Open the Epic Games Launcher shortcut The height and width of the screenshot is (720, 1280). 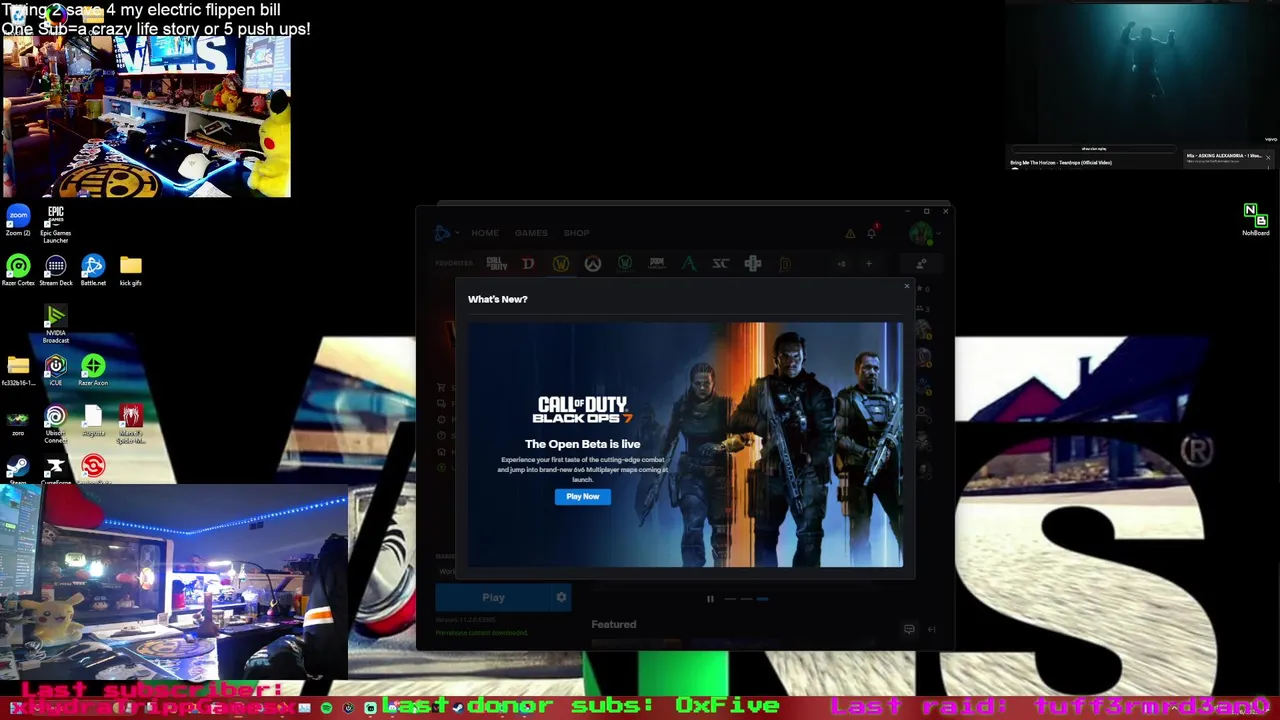[x=55, y=224]
